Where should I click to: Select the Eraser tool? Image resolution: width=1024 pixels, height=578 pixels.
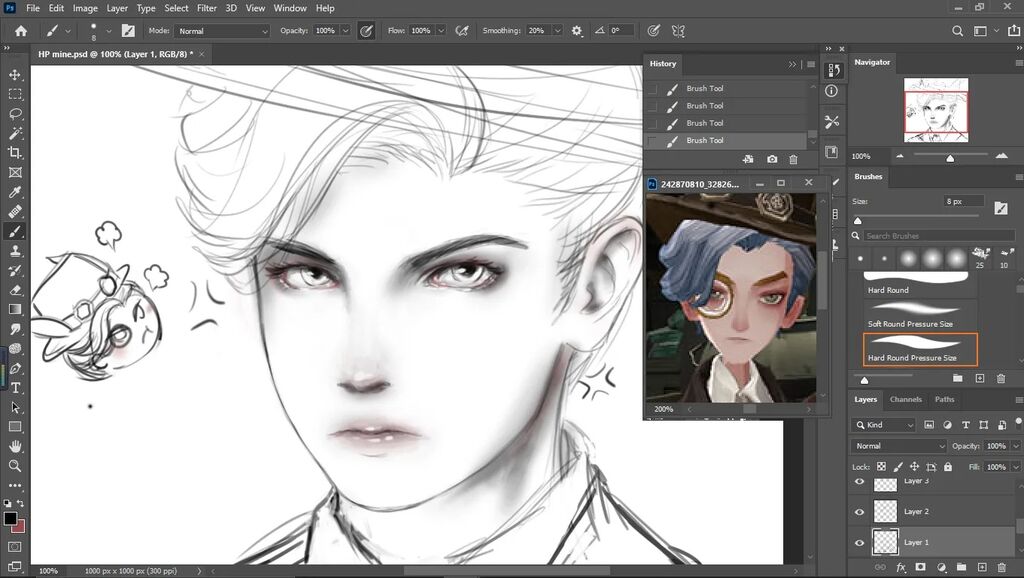15,290
